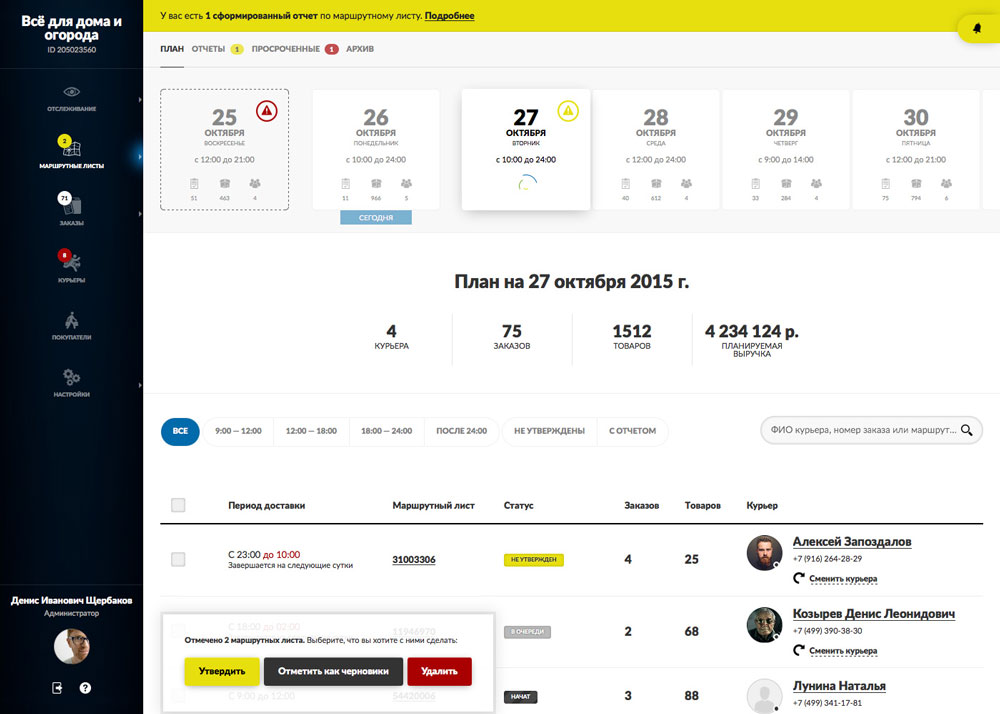Open the Настройки gears icon

pos(71,377)
